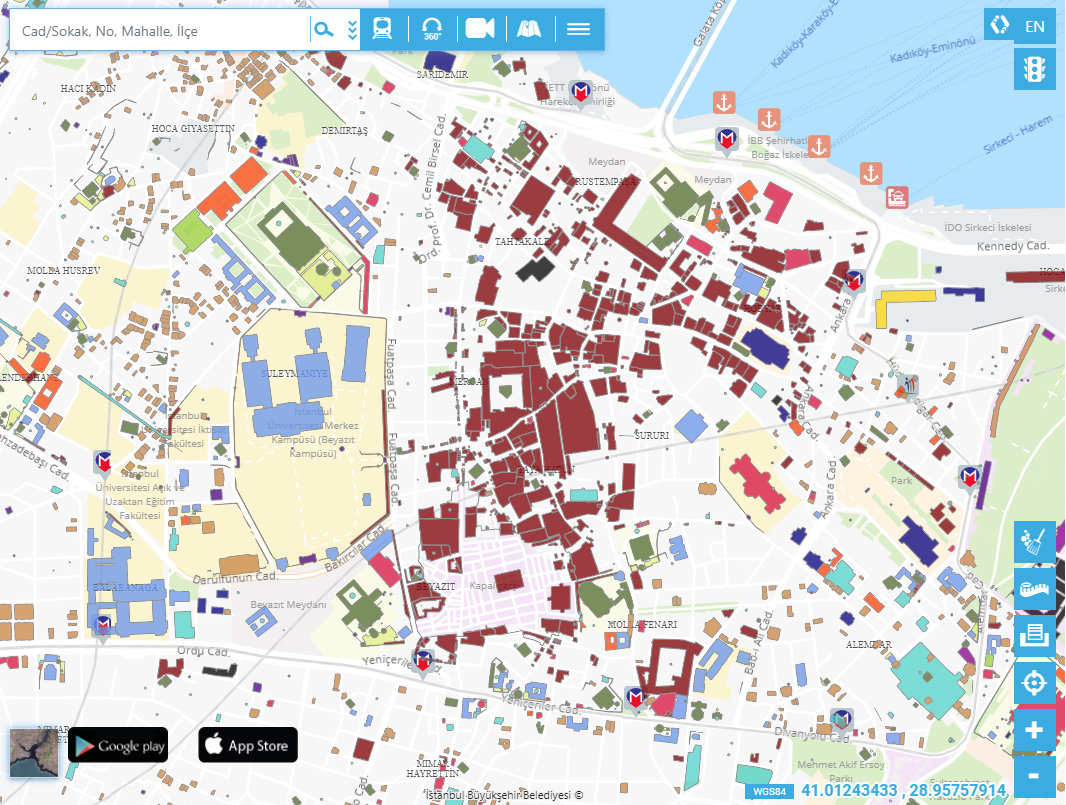The image size is (1066, 805).
Task: Click the metro marker on Yeniçeriler Cad.
Action: [635, 699]
